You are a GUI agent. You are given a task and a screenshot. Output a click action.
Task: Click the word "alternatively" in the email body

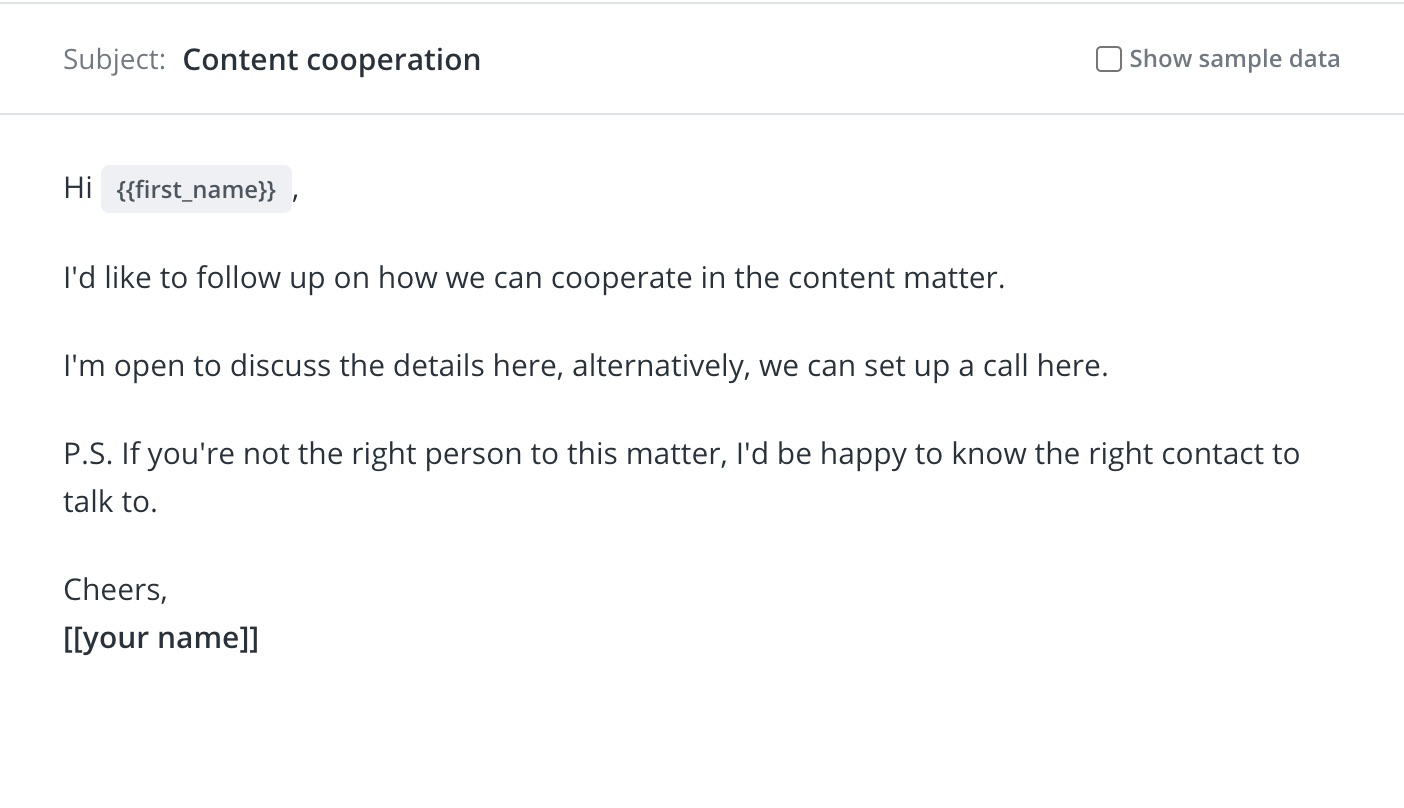(660, 365)
